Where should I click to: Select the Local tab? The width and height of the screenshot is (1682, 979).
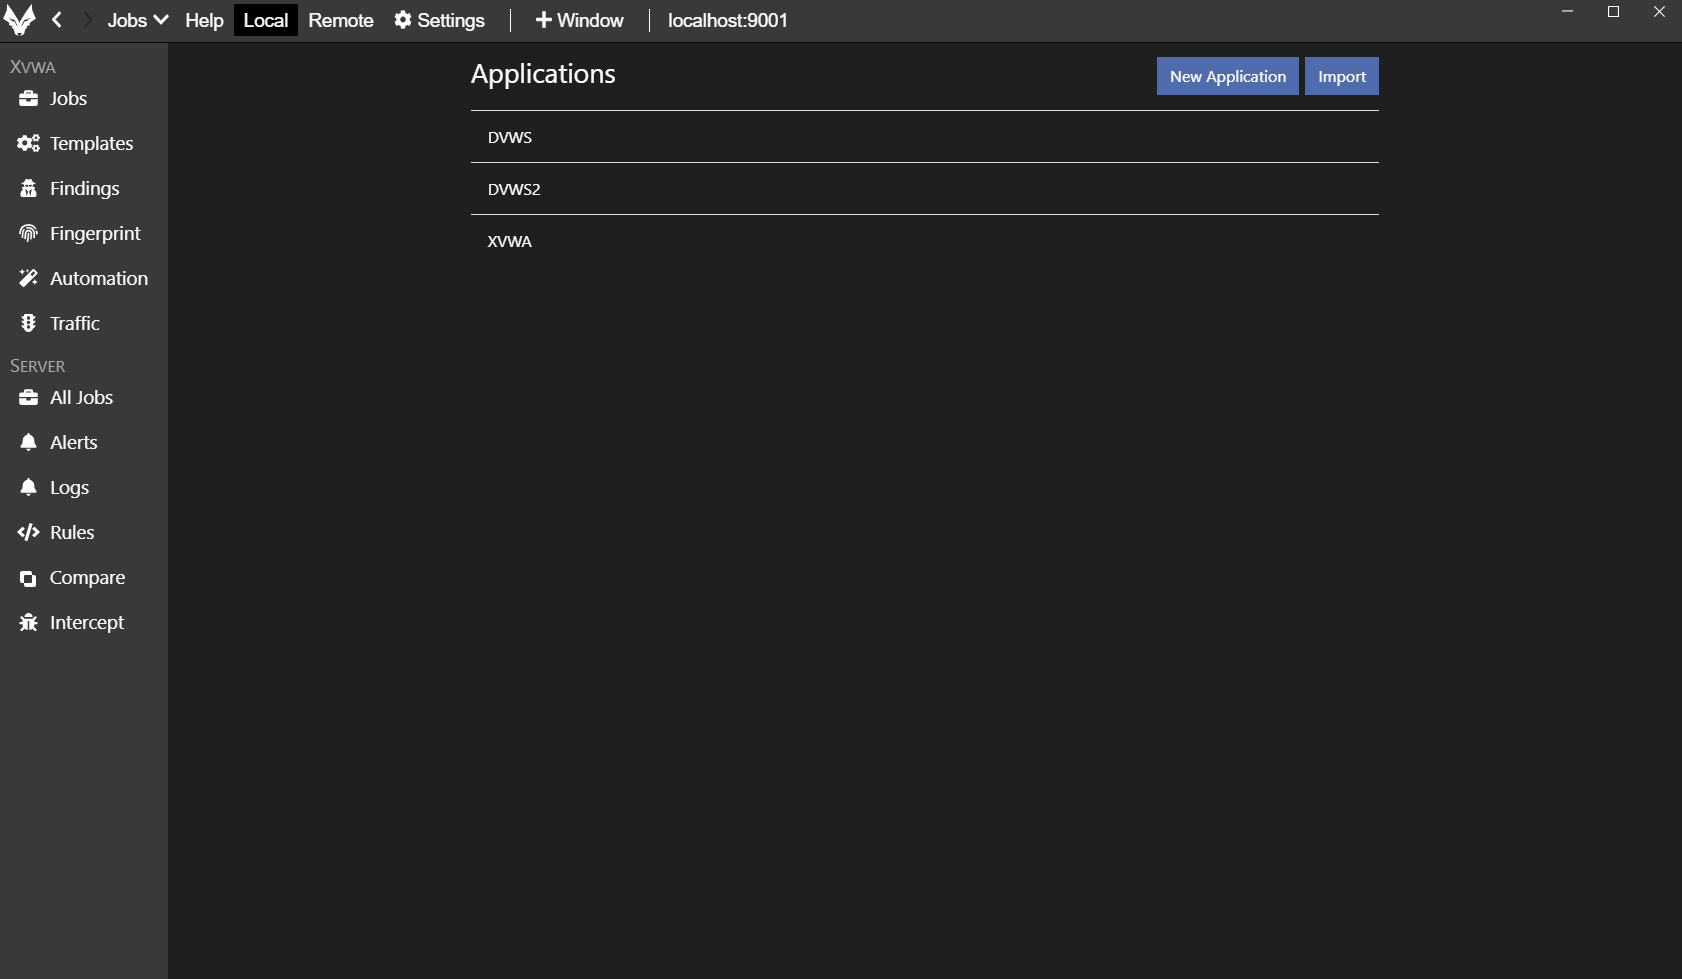pos(265,20)
